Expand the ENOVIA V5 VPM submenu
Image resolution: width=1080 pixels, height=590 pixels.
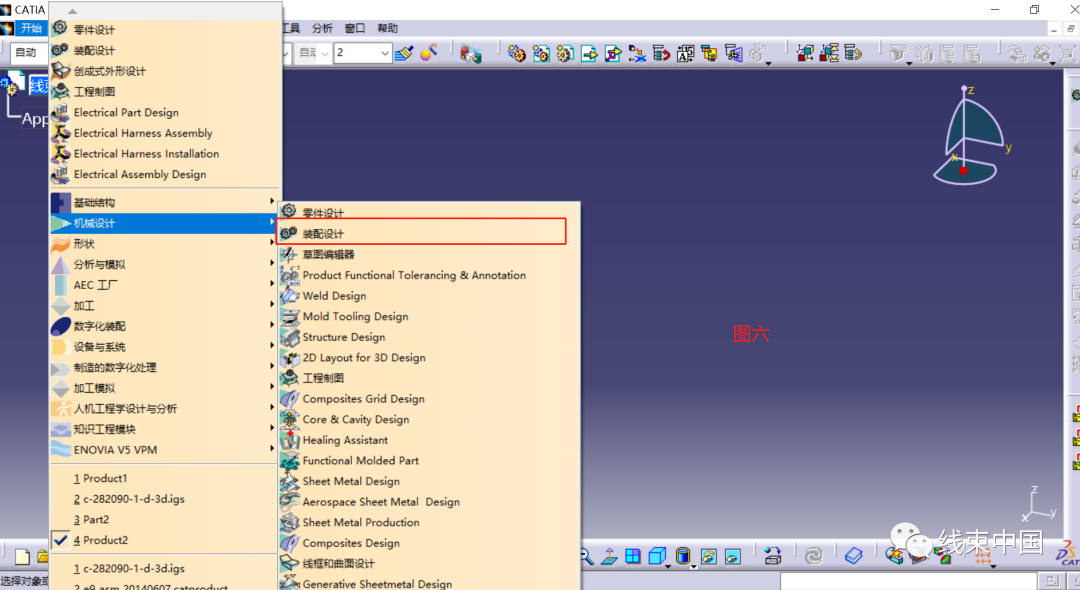click(x=165, y=450)
